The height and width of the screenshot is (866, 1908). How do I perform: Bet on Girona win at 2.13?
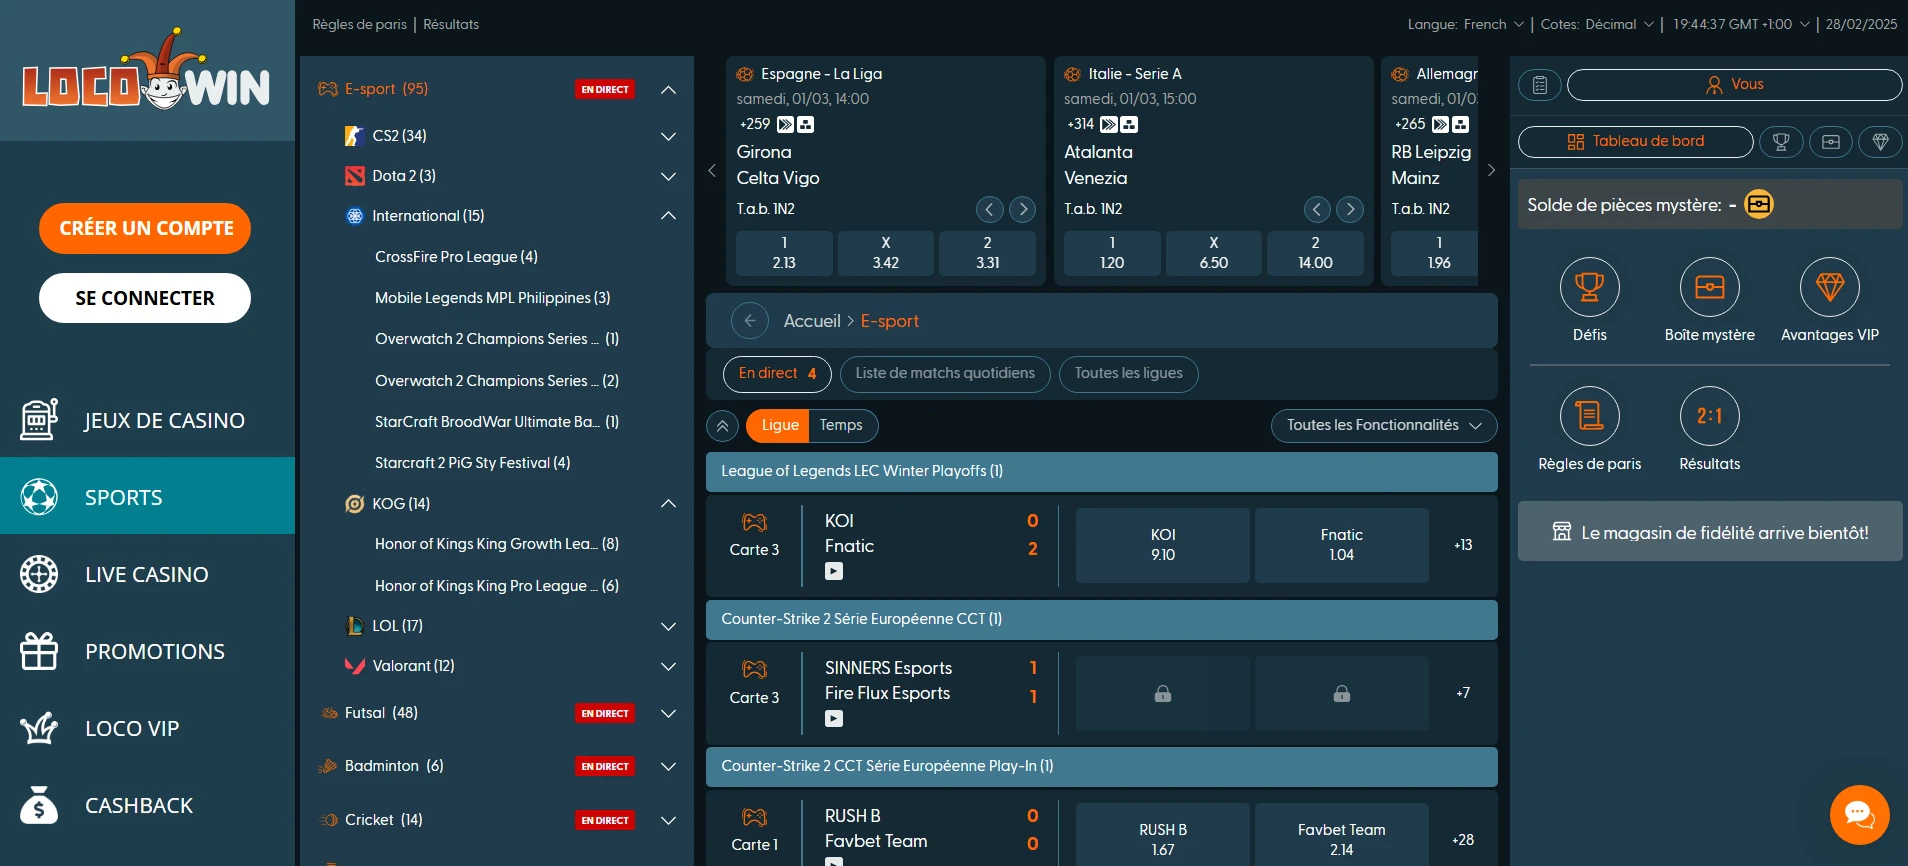coord(784,253)
